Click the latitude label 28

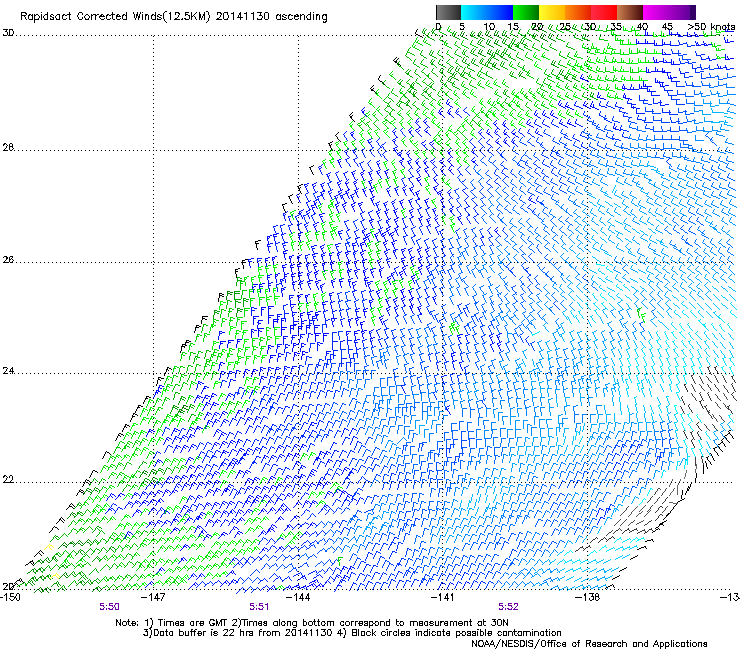pyautogui.click(x=8, y=148)
